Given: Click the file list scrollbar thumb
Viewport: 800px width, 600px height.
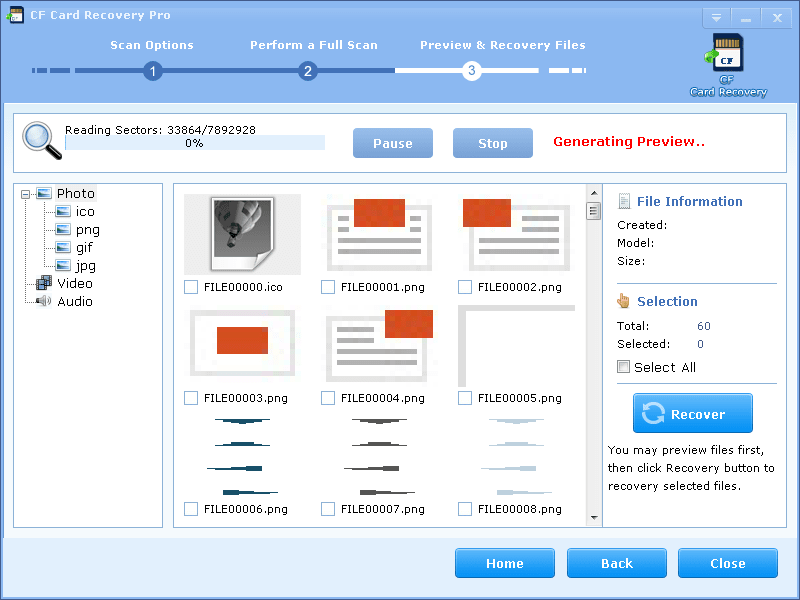Looking at the screenshot, I should [x=593, y=211].
